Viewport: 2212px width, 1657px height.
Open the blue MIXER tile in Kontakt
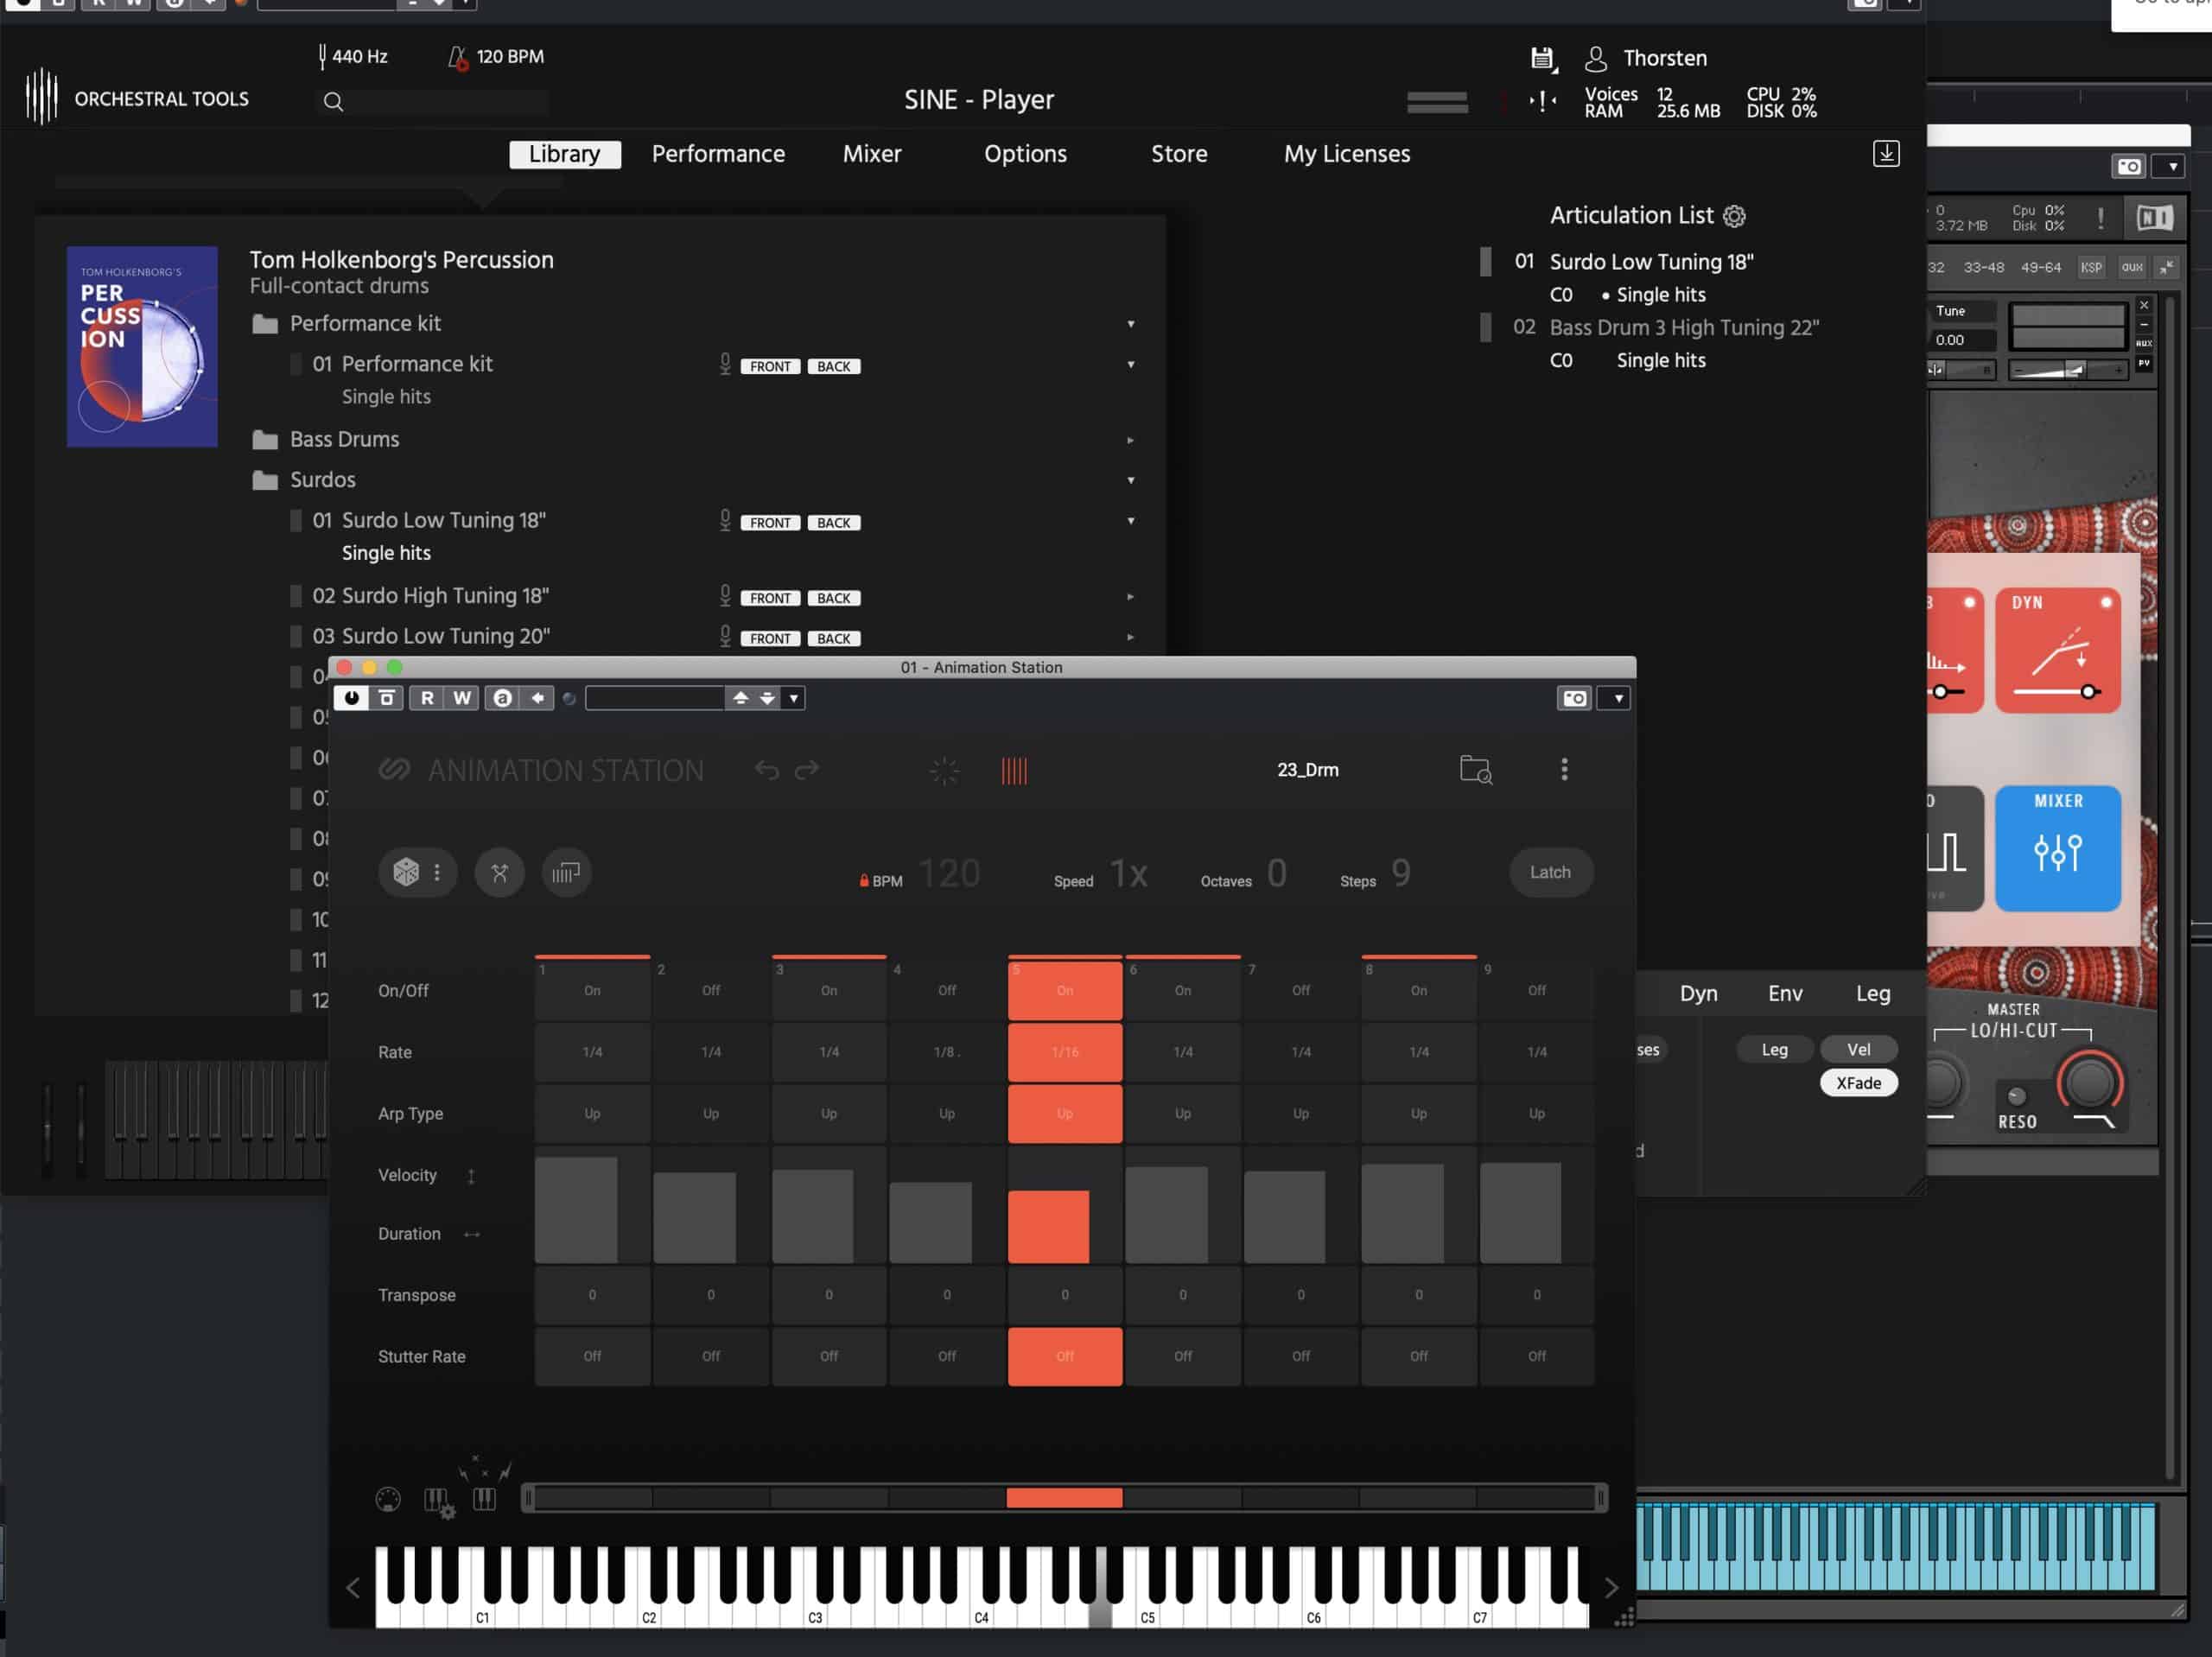point(2058,848)
